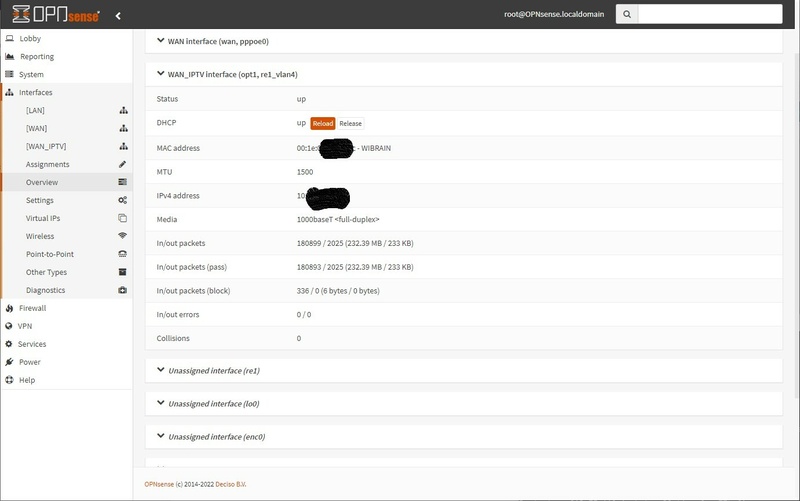Screen dimensions: 800x501
Task: Click the Interfaces sitemap icon
Action: click(9, 92)
